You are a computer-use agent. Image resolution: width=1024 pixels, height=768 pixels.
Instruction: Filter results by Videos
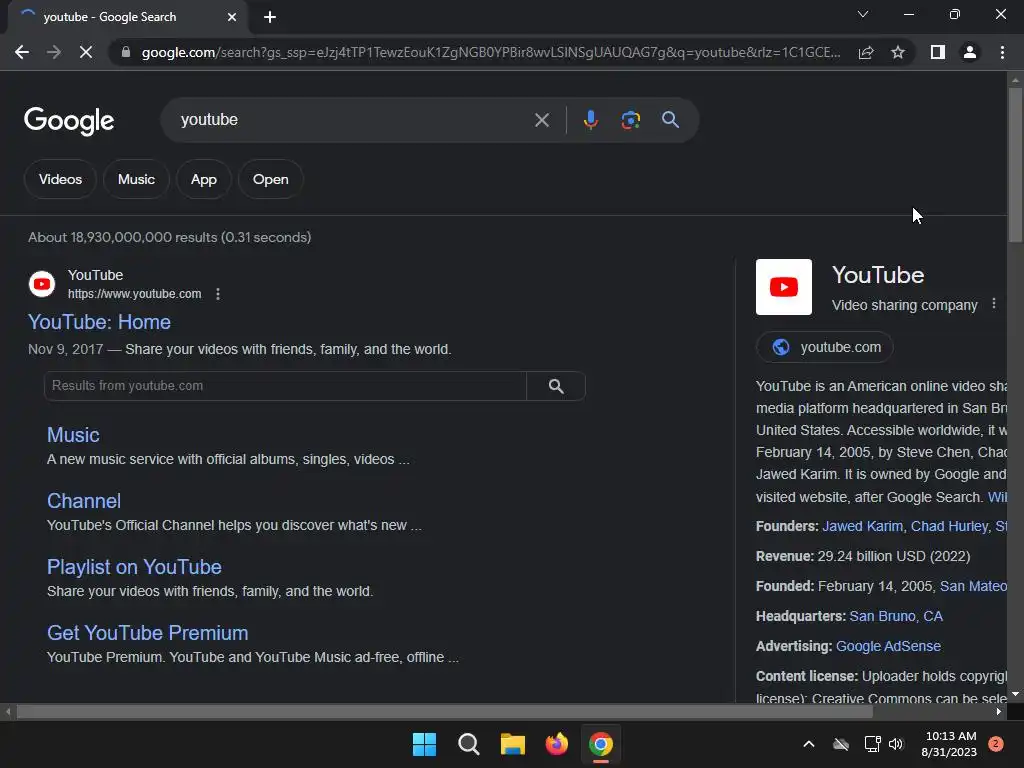click(x=60, y=180)
